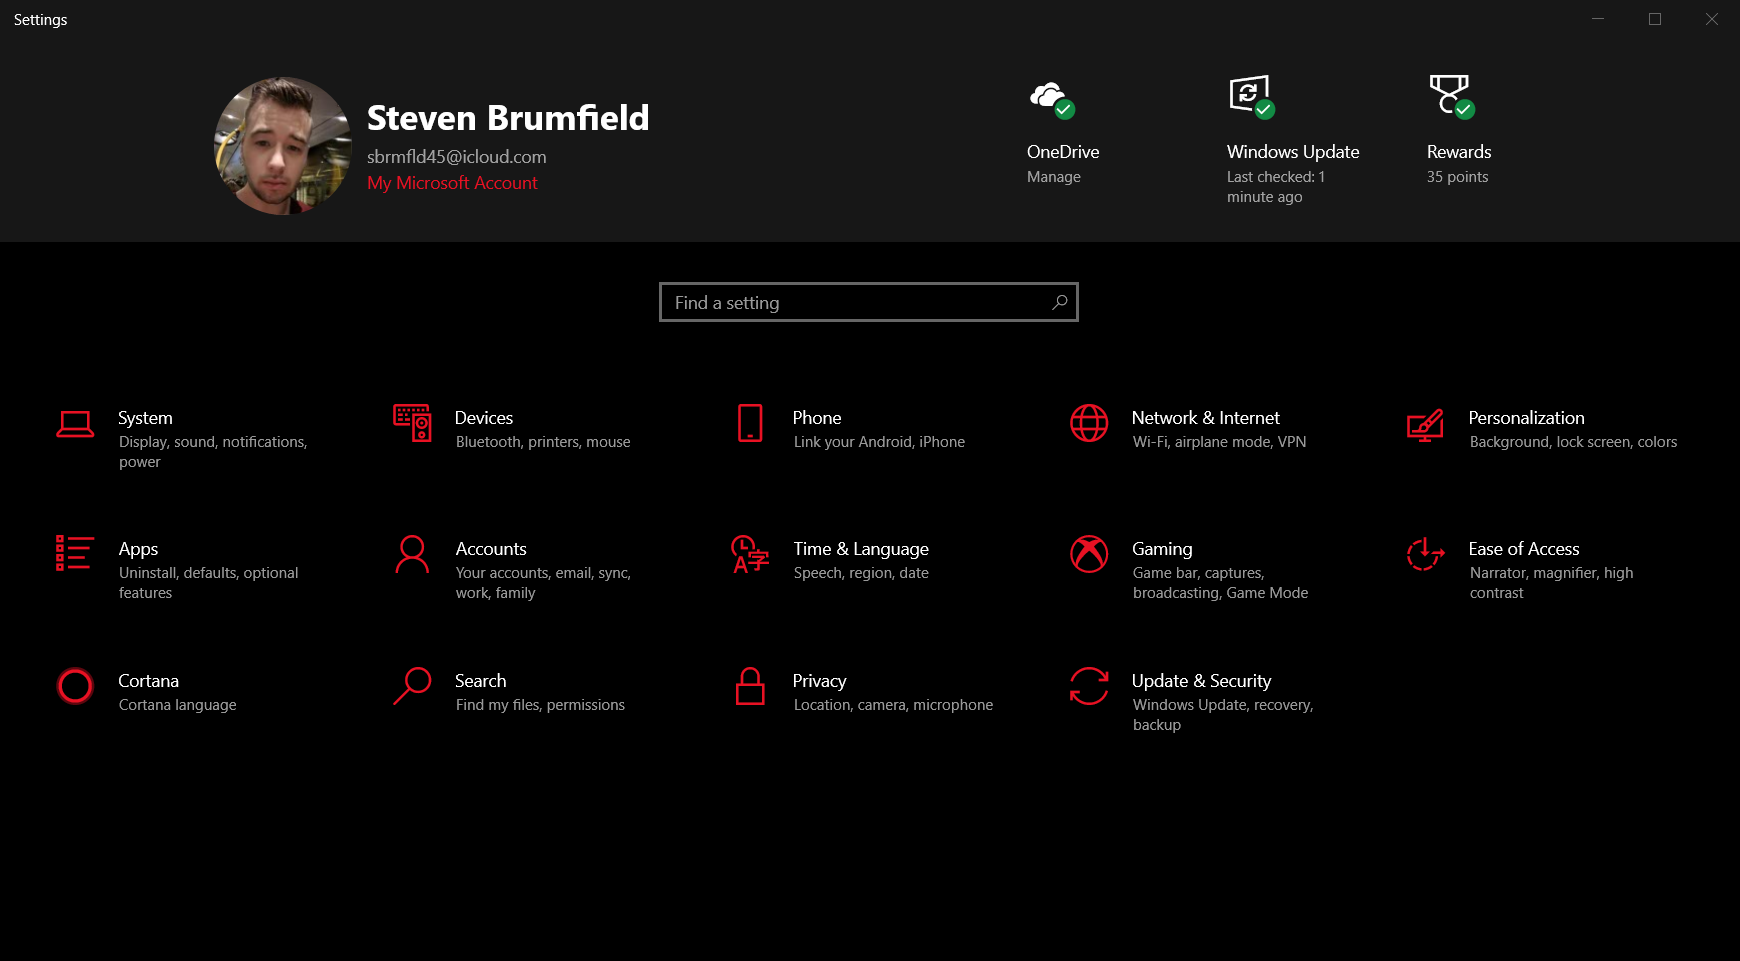Close the Settings window
Viewport: 1740px width, 961px height.
1712,19
